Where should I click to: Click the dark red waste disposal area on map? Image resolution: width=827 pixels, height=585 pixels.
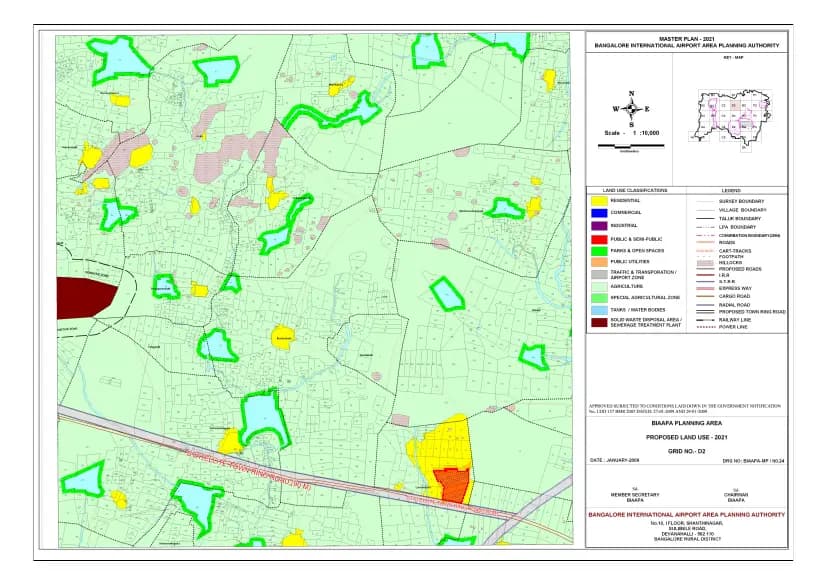tap(84, 298)
